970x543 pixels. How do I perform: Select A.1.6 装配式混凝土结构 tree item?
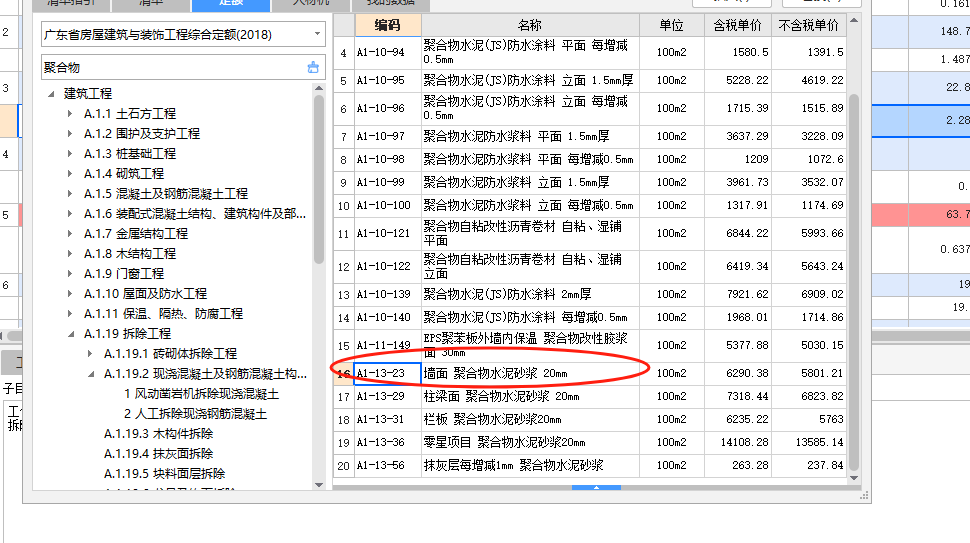point(195,214)
